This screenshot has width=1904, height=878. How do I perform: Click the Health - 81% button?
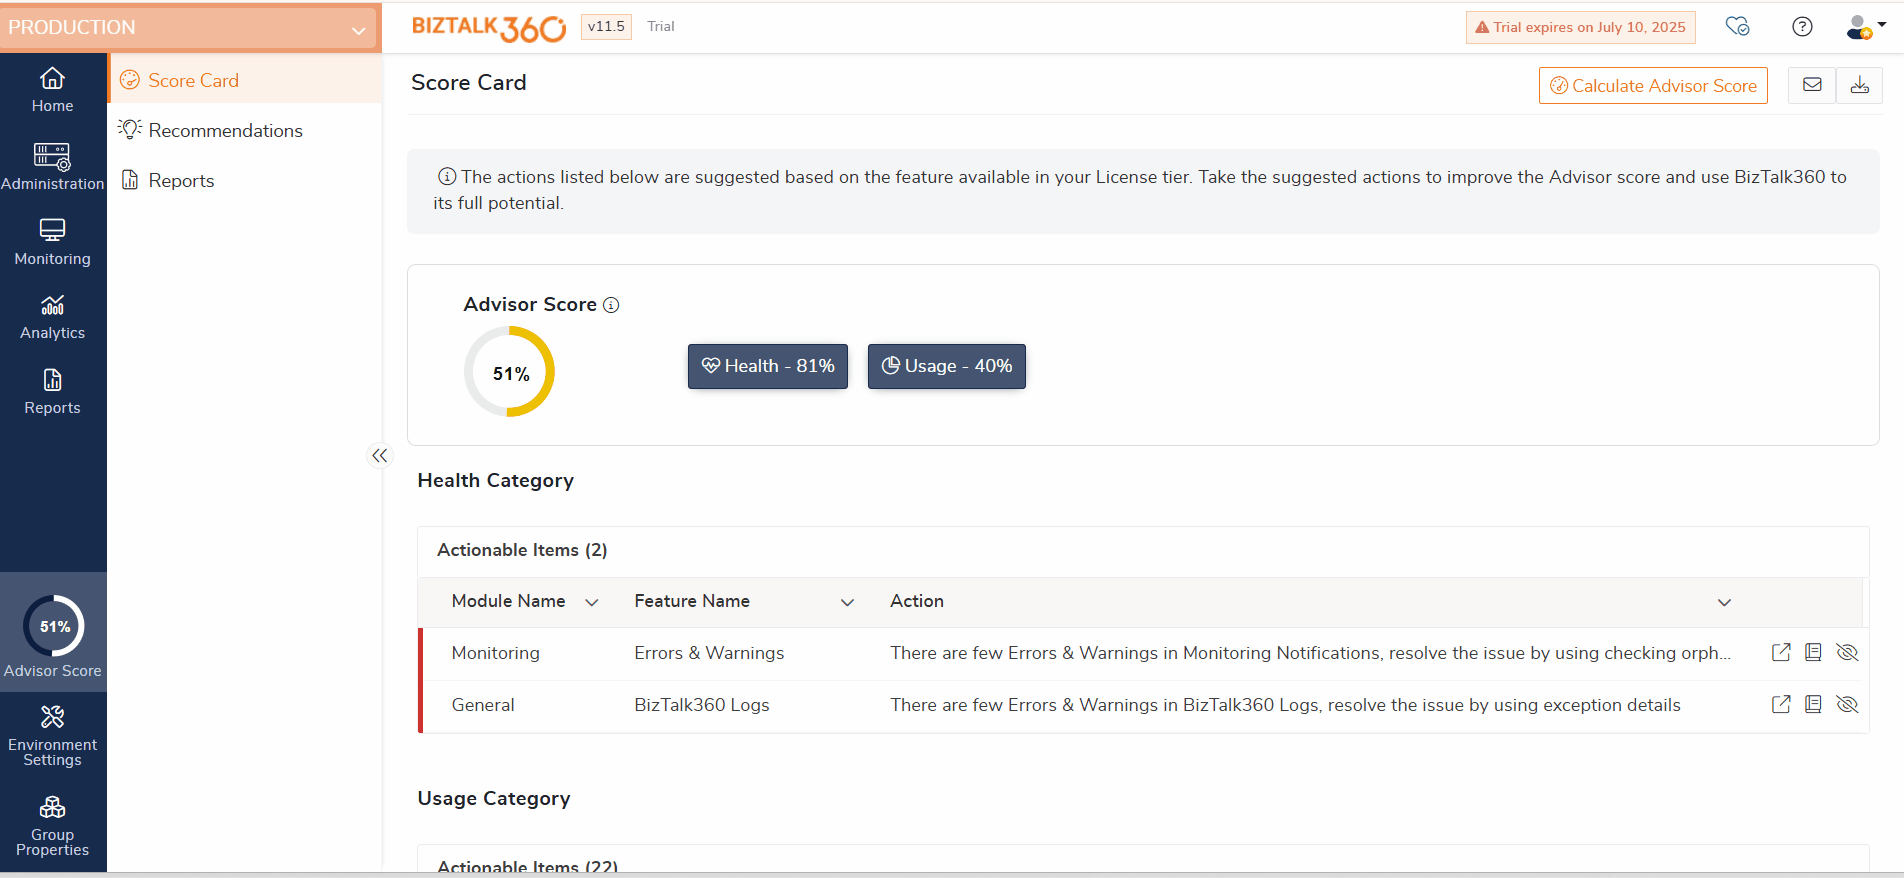click(767, 366)
